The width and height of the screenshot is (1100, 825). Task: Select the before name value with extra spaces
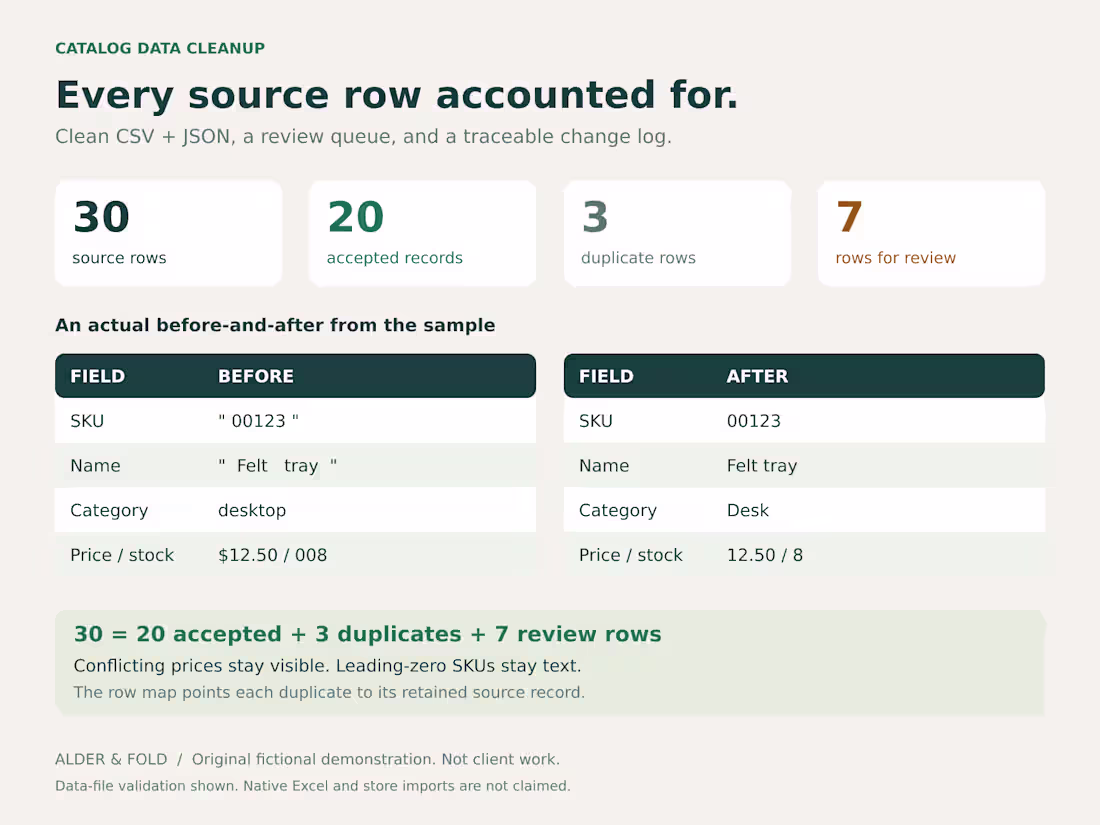tap(278, 466)
